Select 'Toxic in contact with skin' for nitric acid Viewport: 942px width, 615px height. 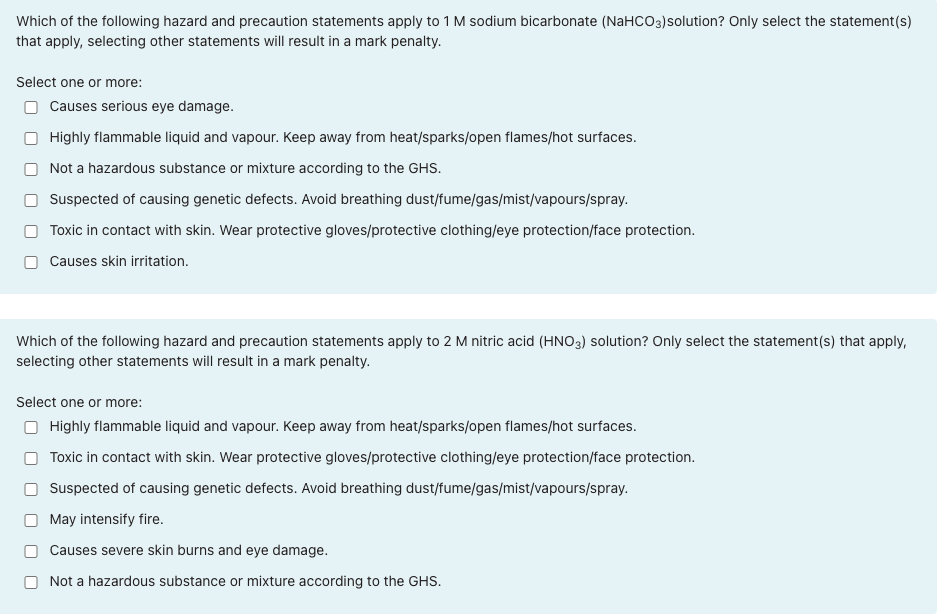coord(31,458)
